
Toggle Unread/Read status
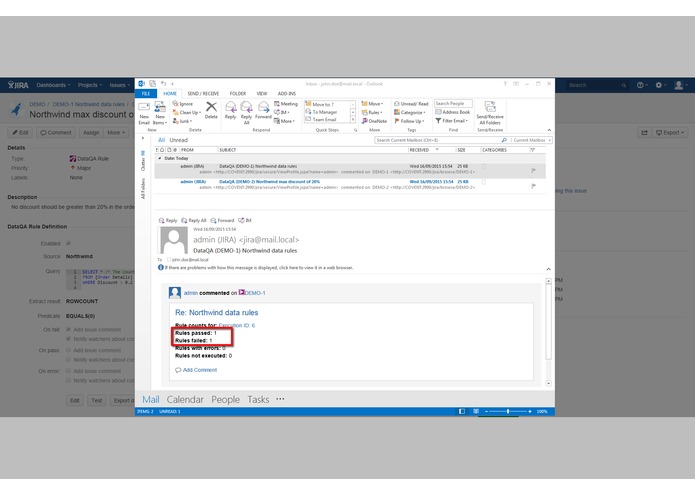pos(411,104)
